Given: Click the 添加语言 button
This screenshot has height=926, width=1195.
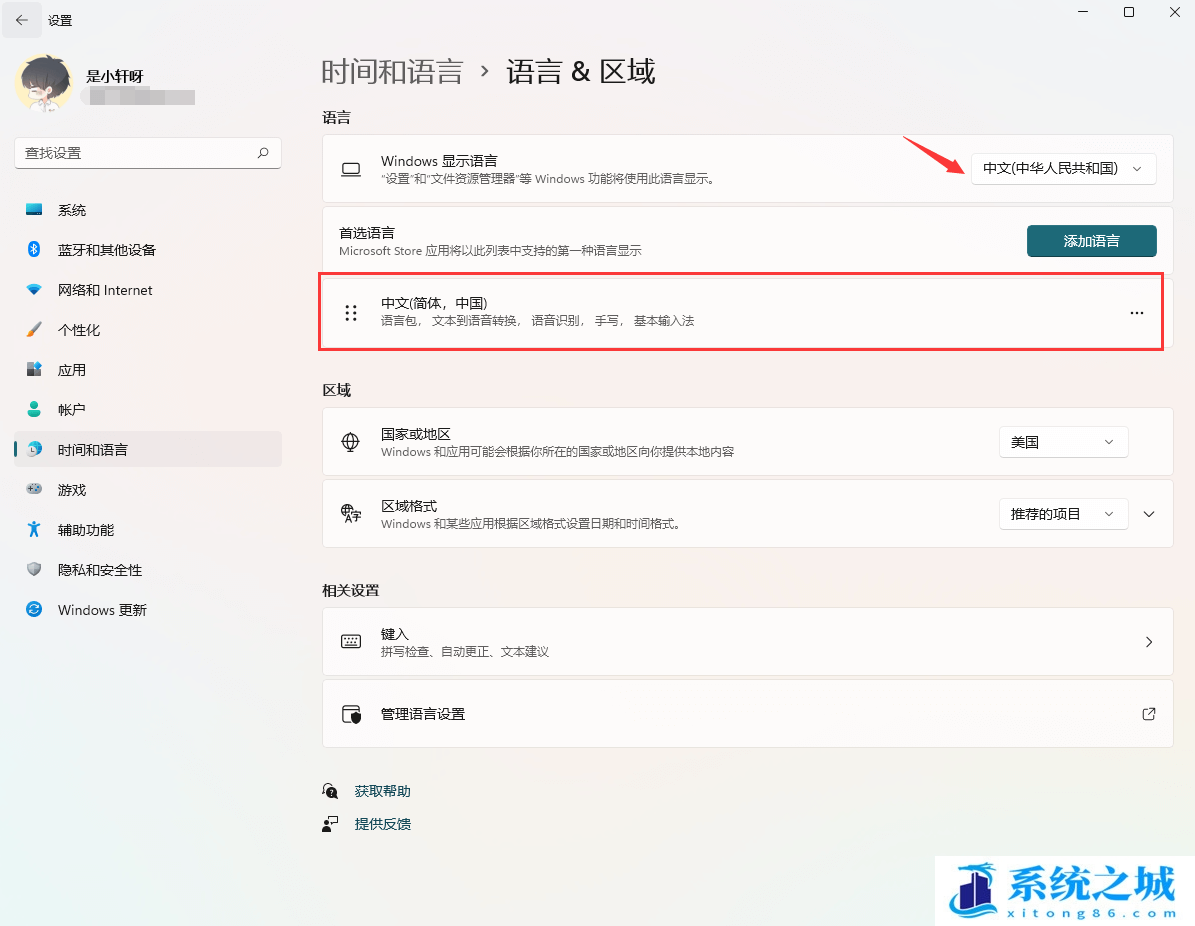Looking at the screenshot, I should (x=1091, y=241).
